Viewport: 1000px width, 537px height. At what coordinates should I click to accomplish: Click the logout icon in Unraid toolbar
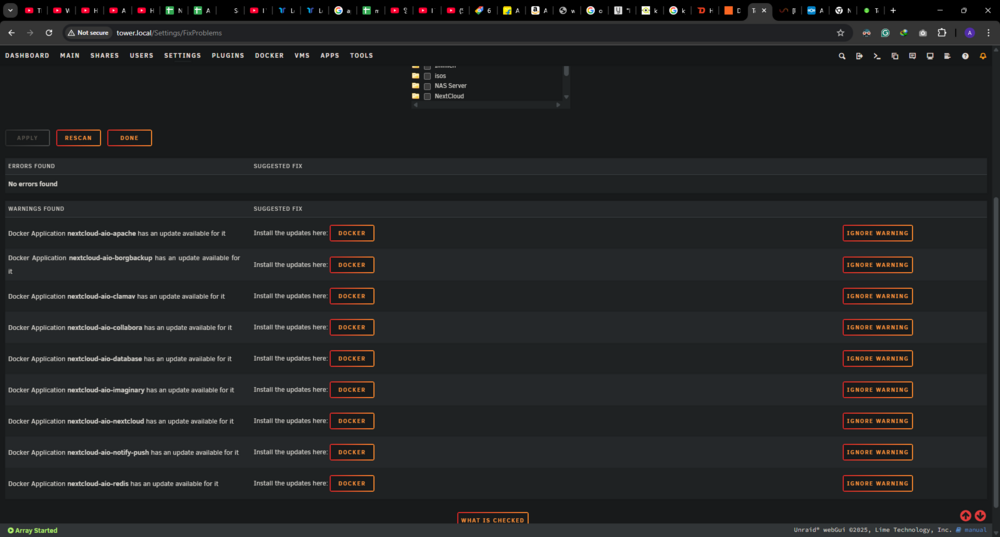(859, 56)
